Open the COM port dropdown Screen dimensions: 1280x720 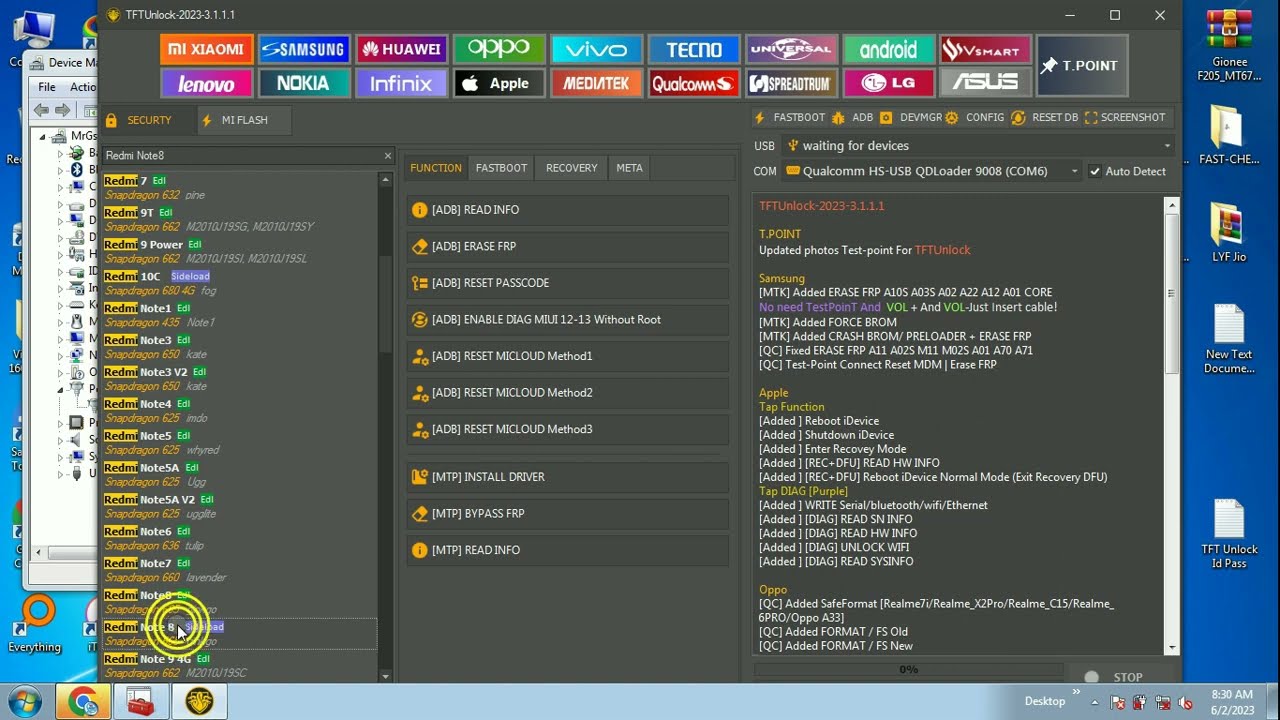point(932,171)
